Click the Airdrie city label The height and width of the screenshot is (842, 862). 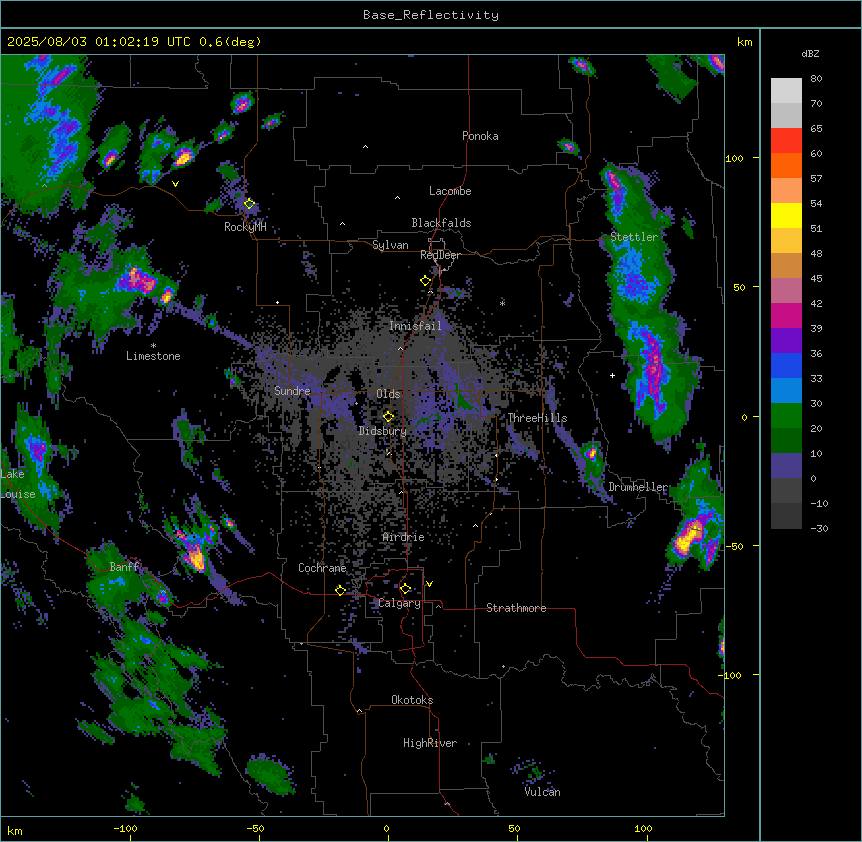point(404,537)
